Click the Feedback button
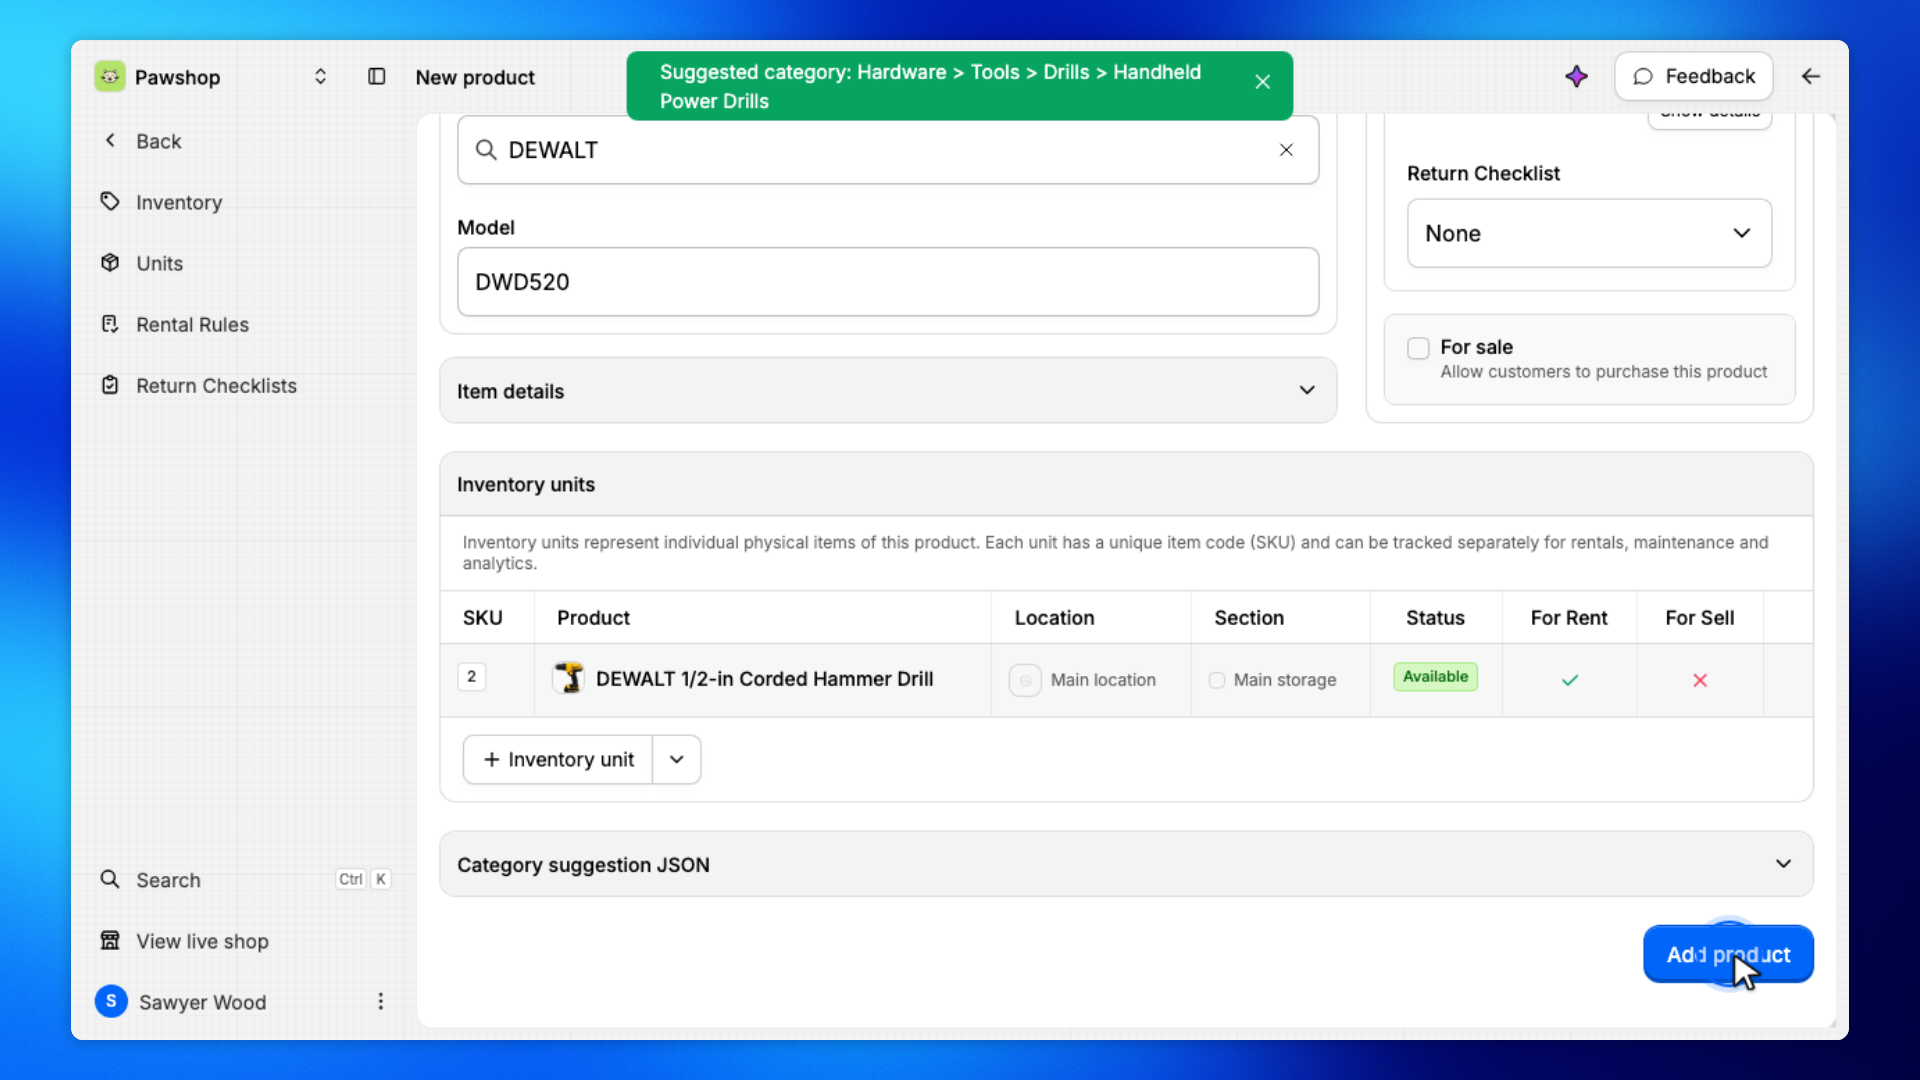1920x1080 pixels. coord(1694,76)
